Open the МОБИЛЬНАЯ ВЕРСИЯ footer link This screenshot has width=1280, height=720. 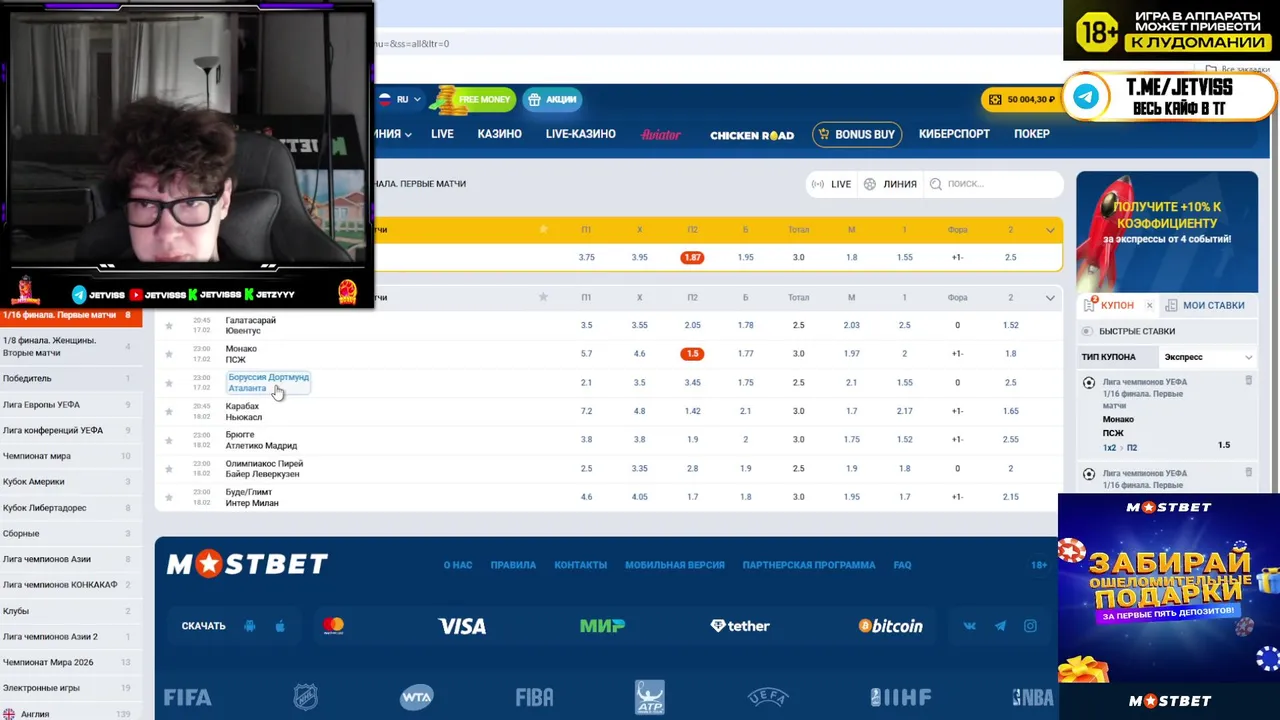click(675, 565)
